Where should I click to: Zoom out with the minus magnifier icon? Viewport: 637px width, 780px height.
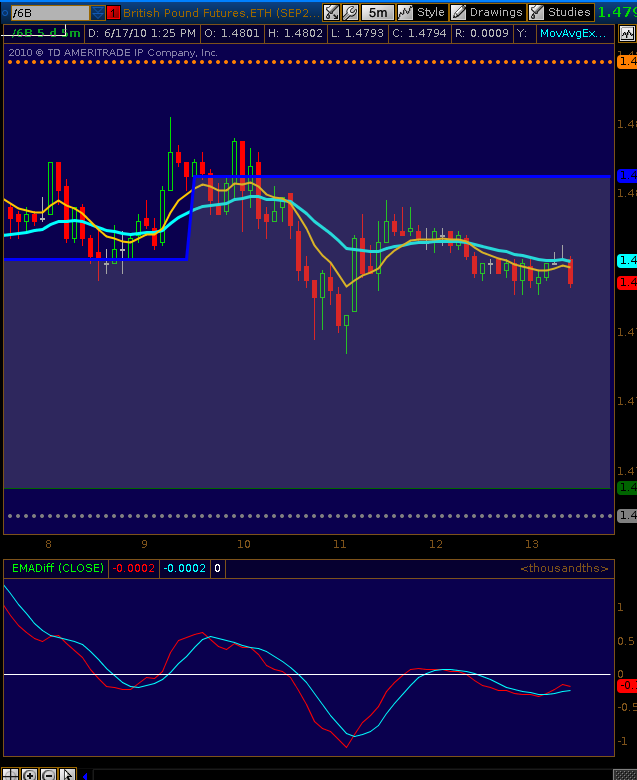coord(48,774)
